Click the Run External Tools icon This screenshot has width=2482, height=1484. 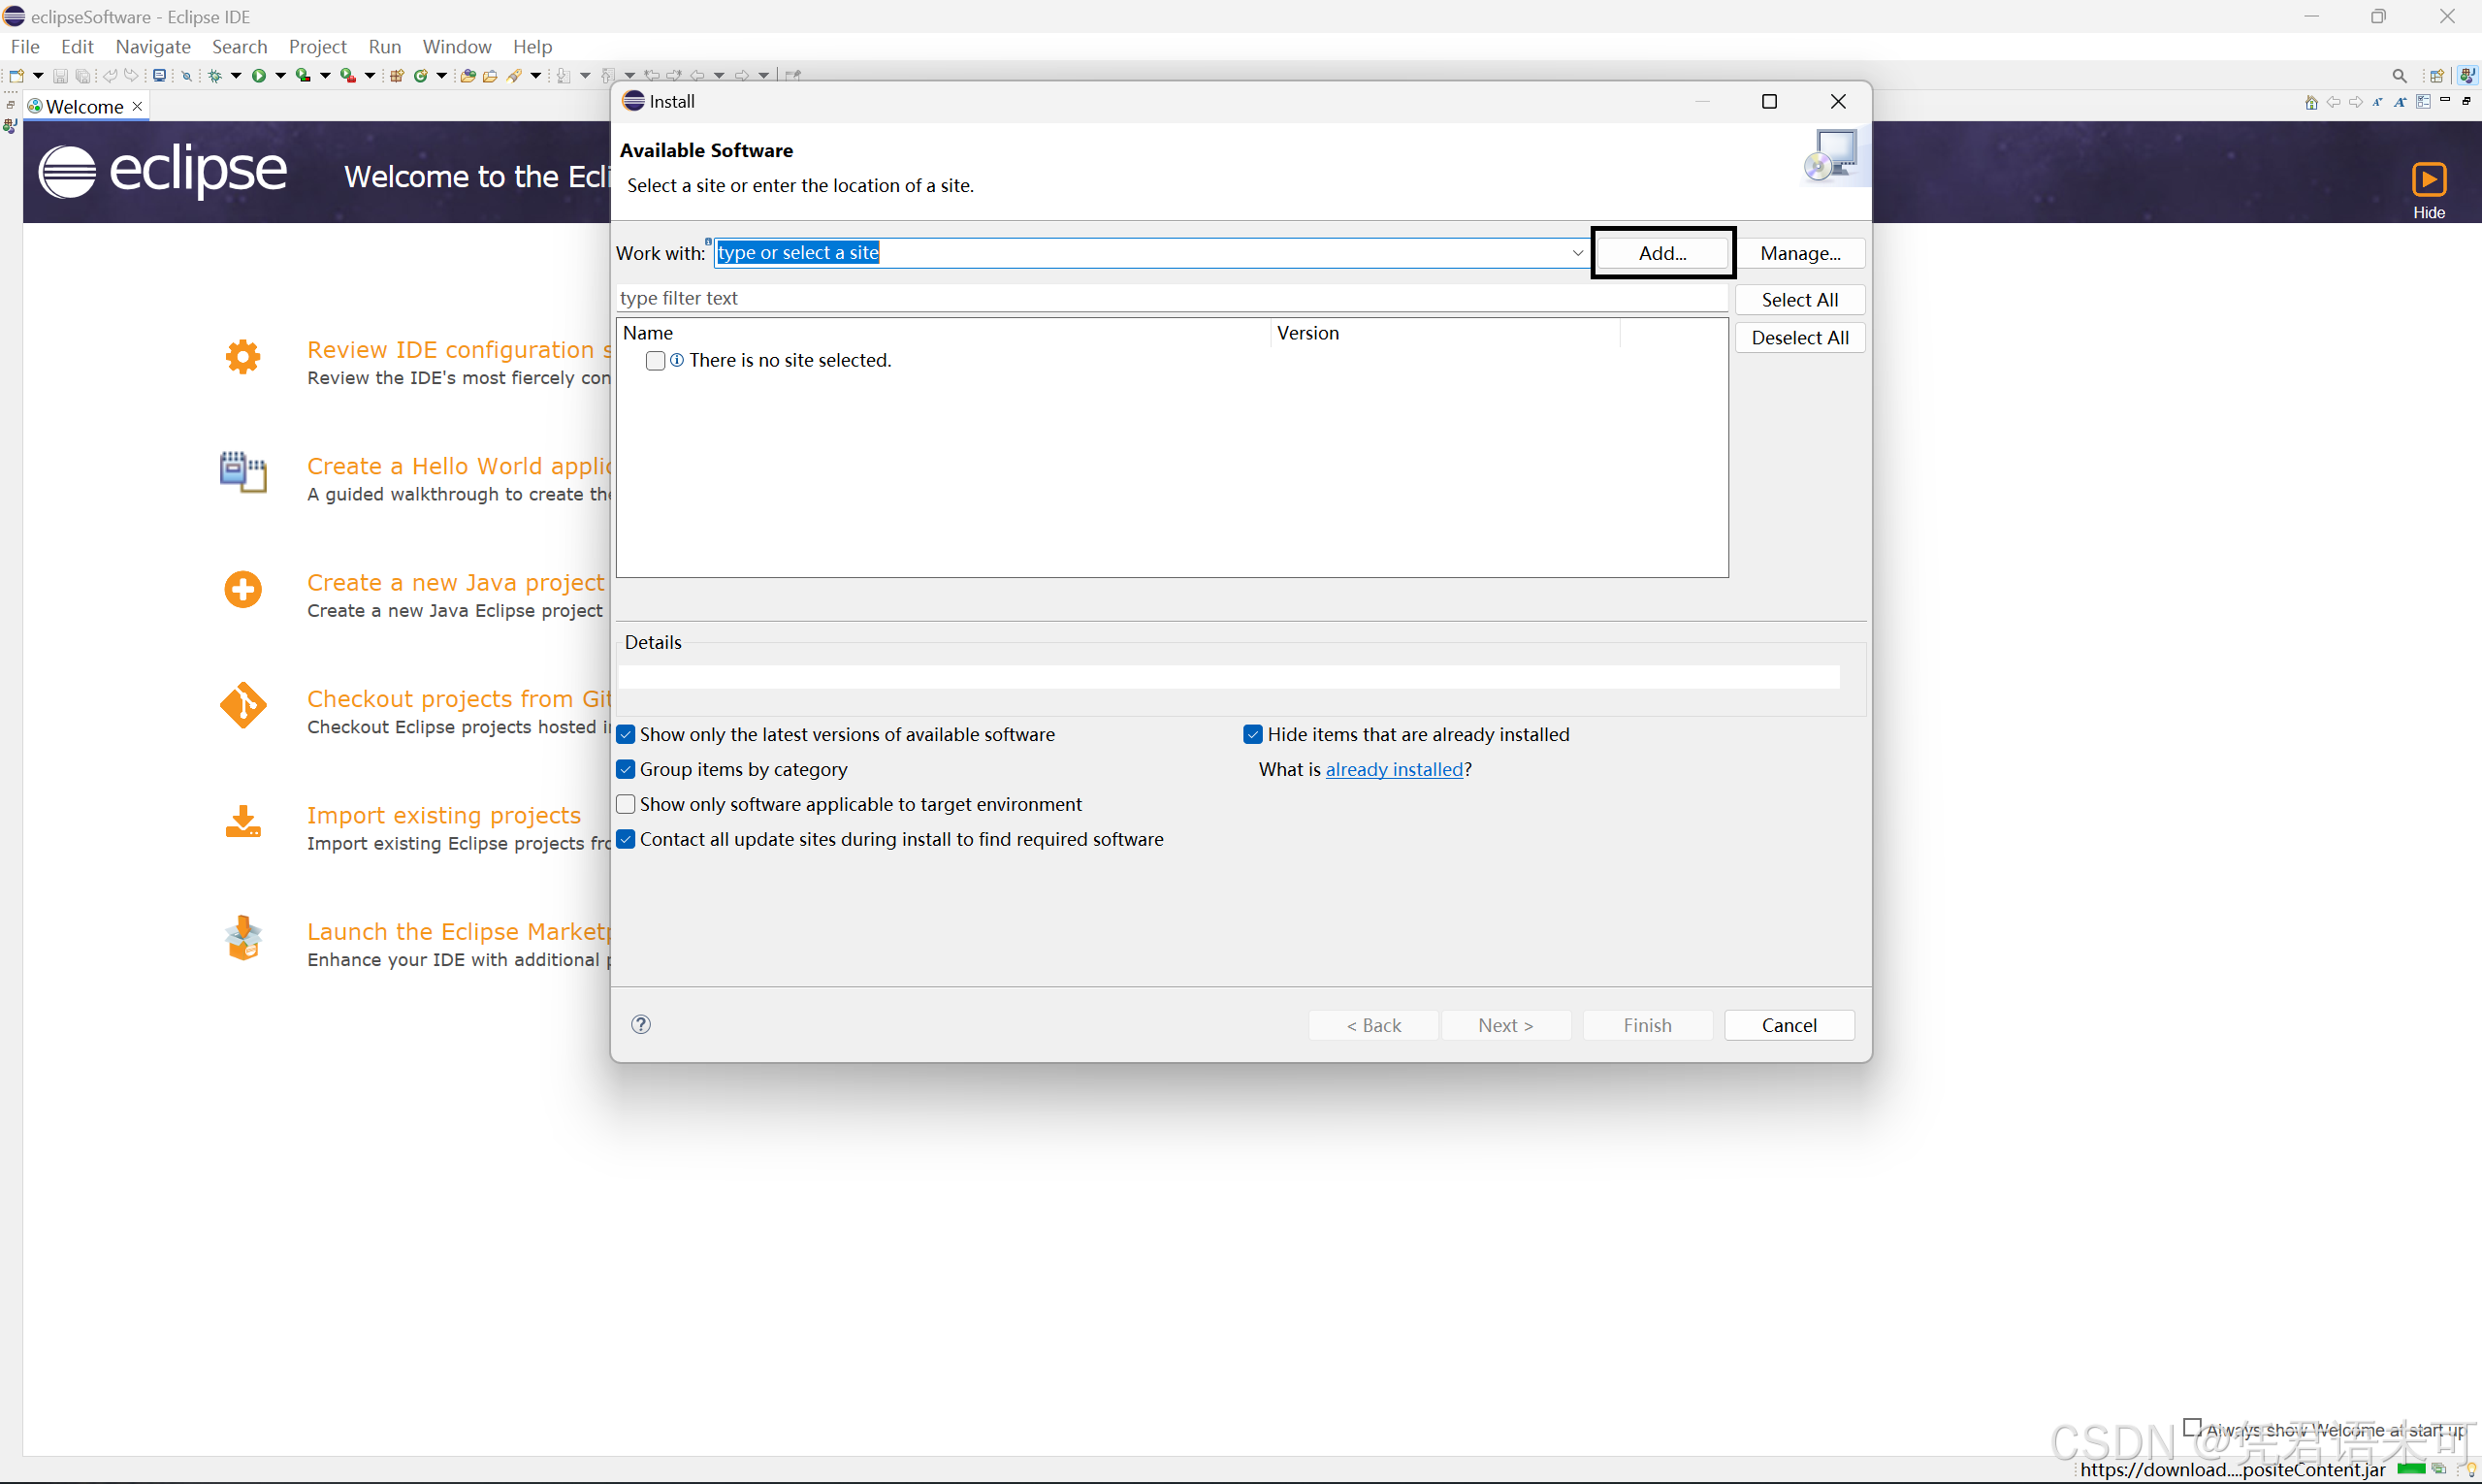(x=348, y=75)
